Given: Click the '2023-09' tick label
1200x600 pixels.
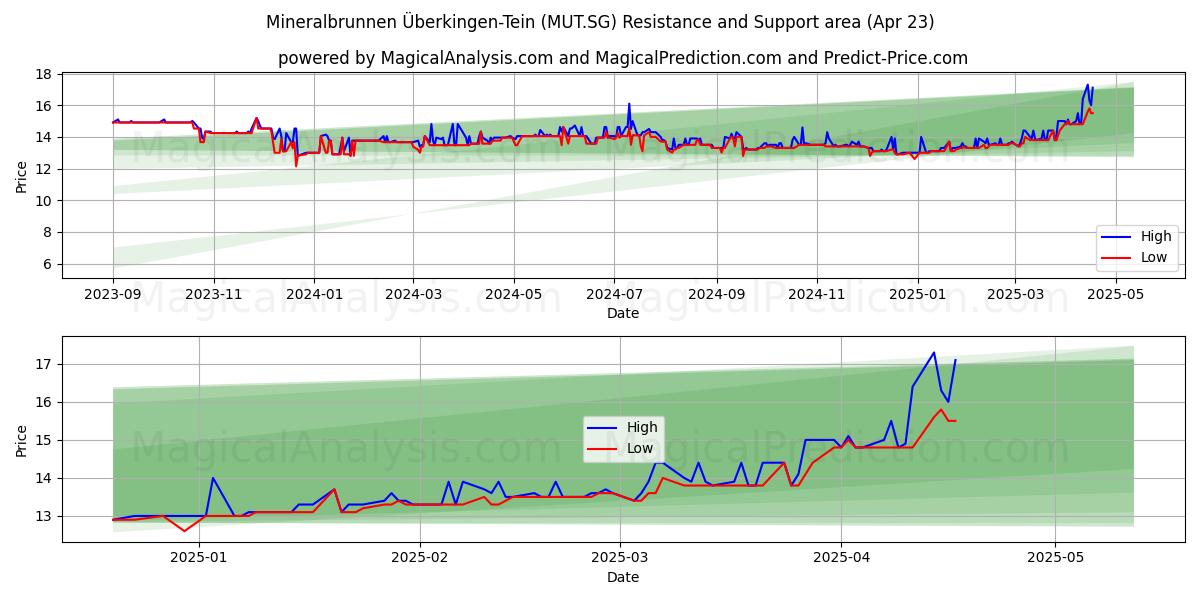Looking at the screenshot, I should [x=113, y=294].
